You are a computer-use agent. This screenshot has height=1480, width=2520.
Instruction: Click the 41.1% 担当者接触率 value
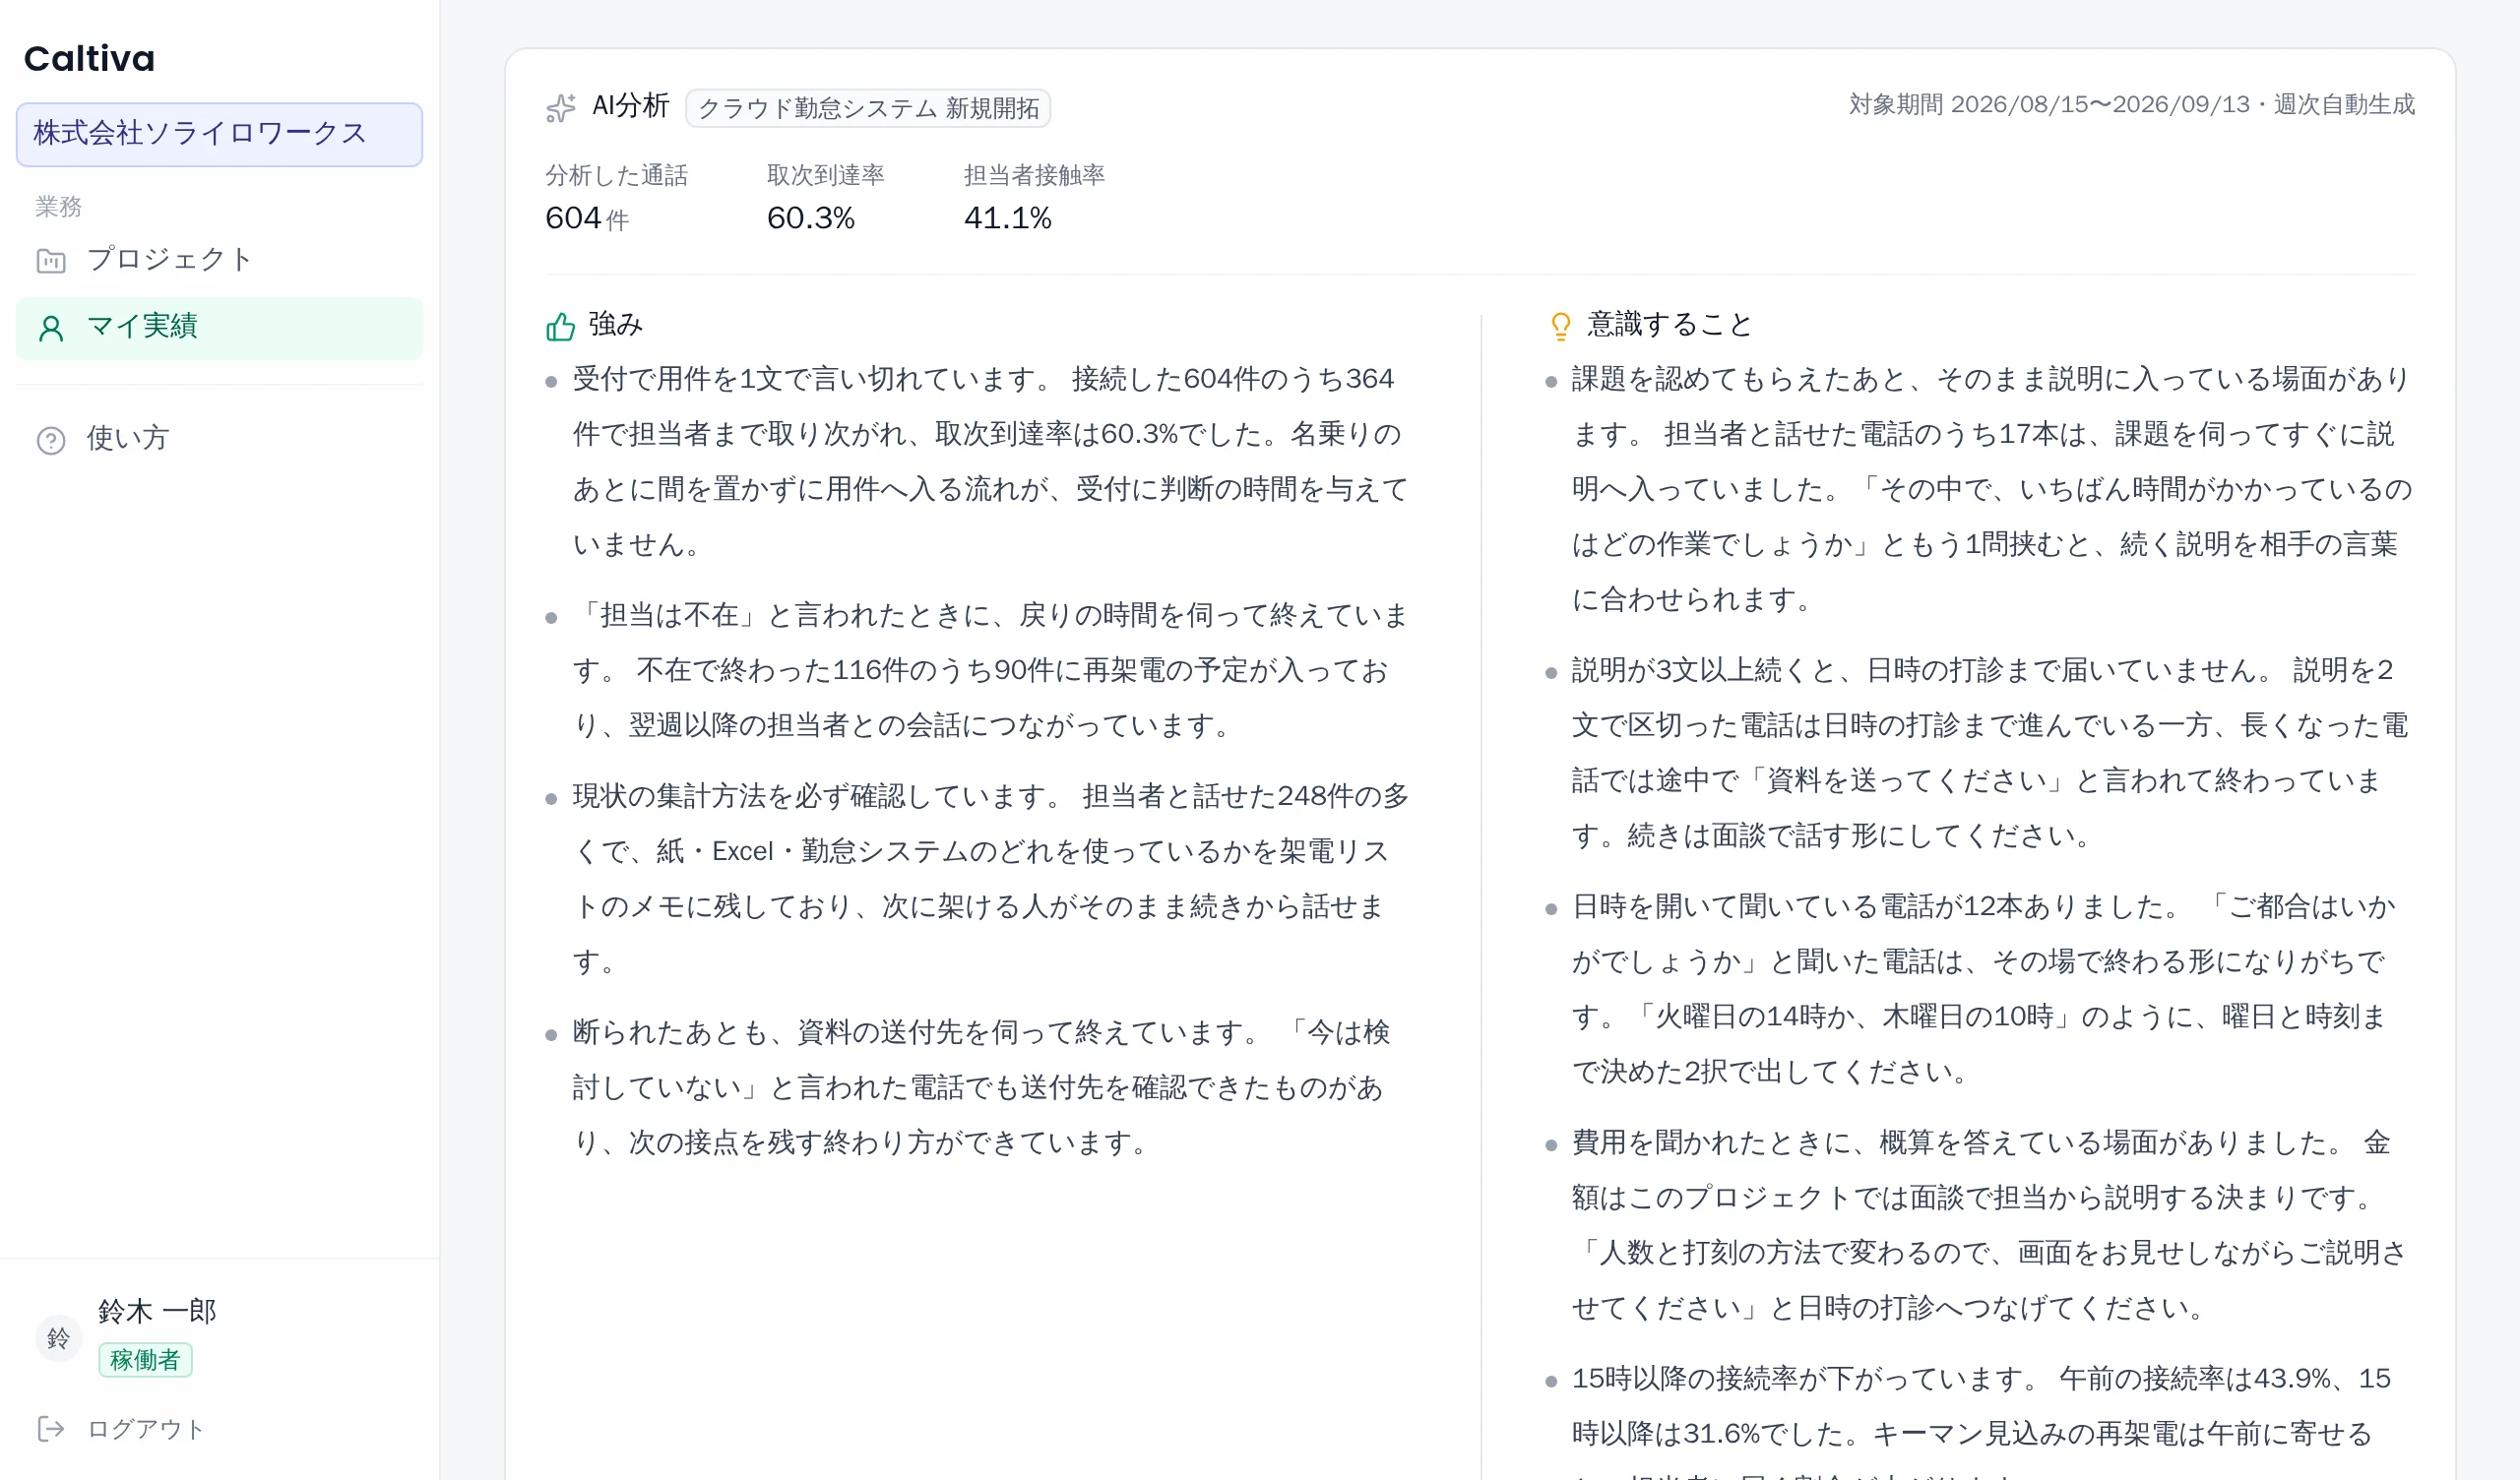click(x=1008, y=218)
